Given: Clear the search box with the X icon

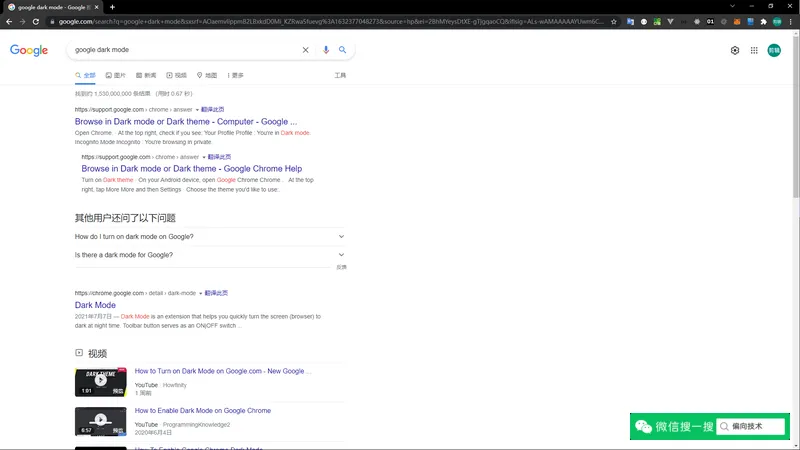Looking at the screenshot, I should (x=305, y=50).
